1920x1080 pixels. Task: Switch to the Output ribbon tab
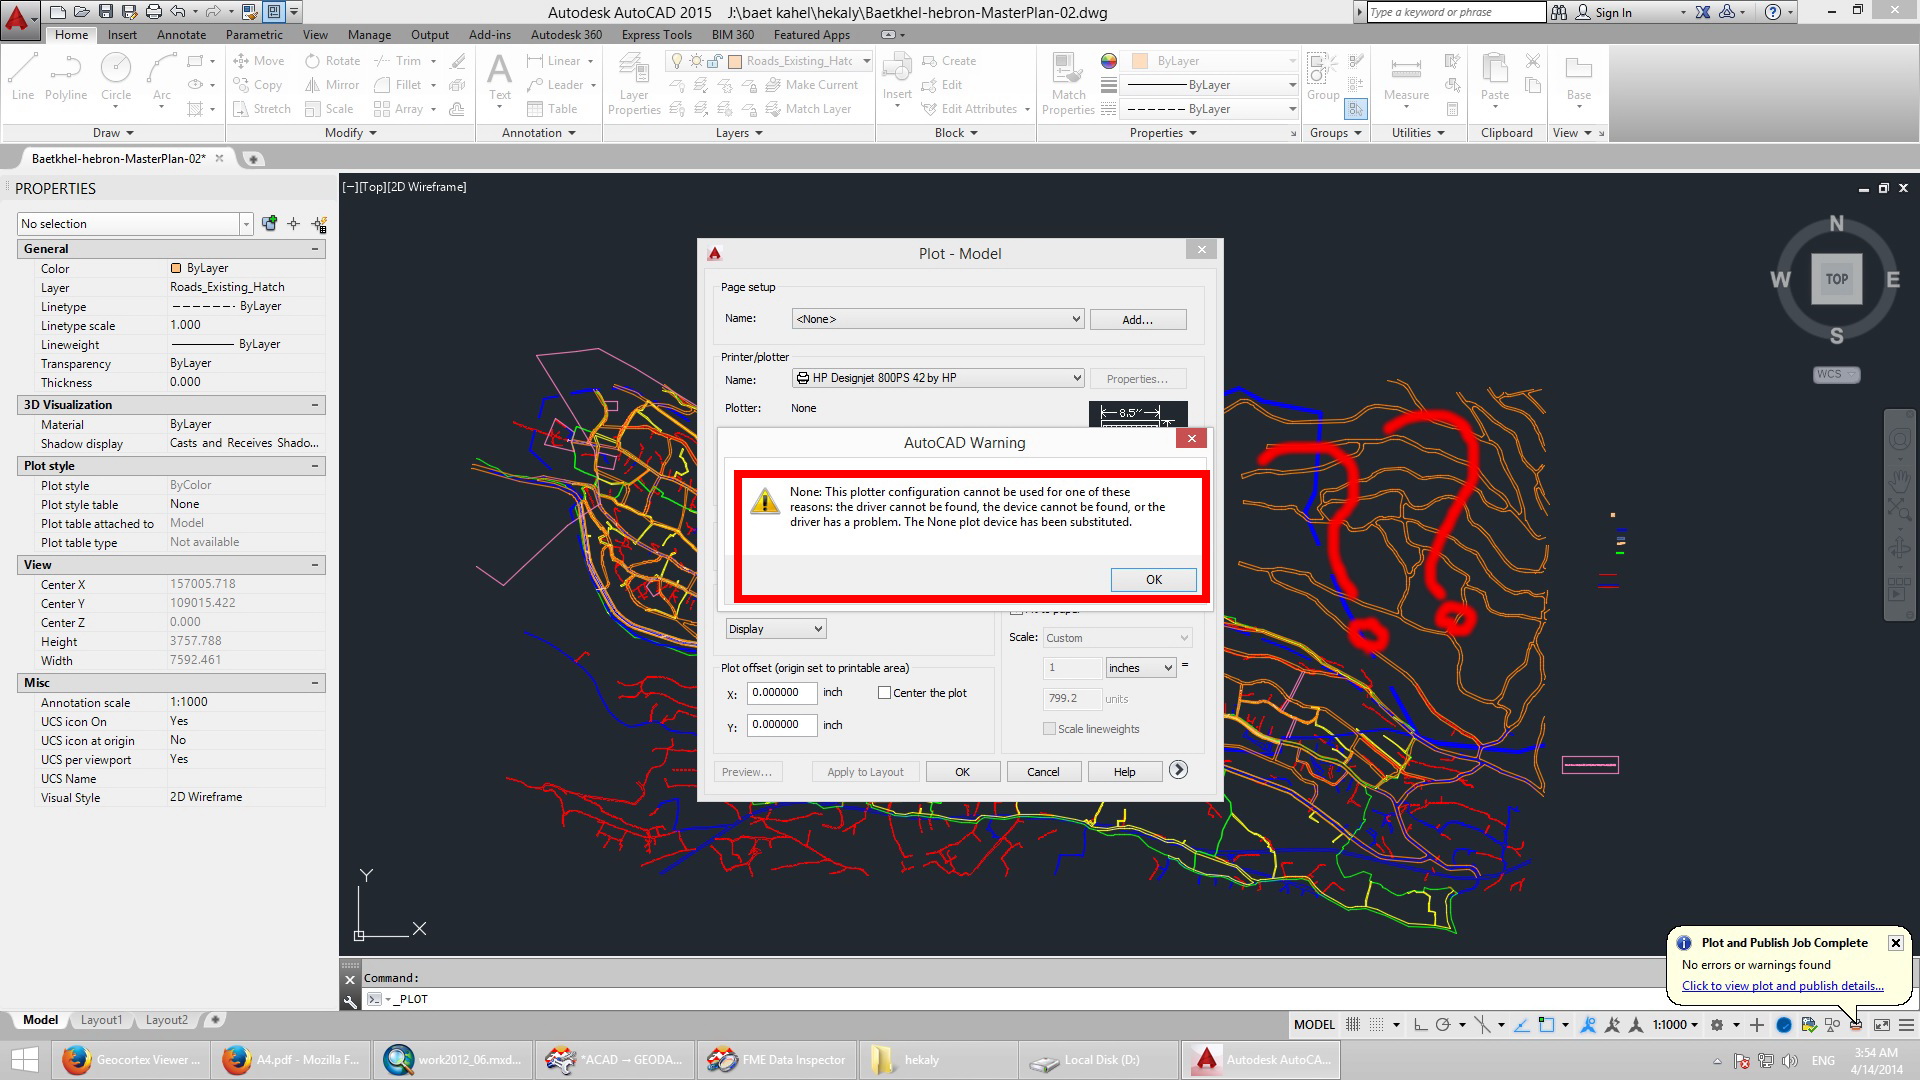(430, 35)
